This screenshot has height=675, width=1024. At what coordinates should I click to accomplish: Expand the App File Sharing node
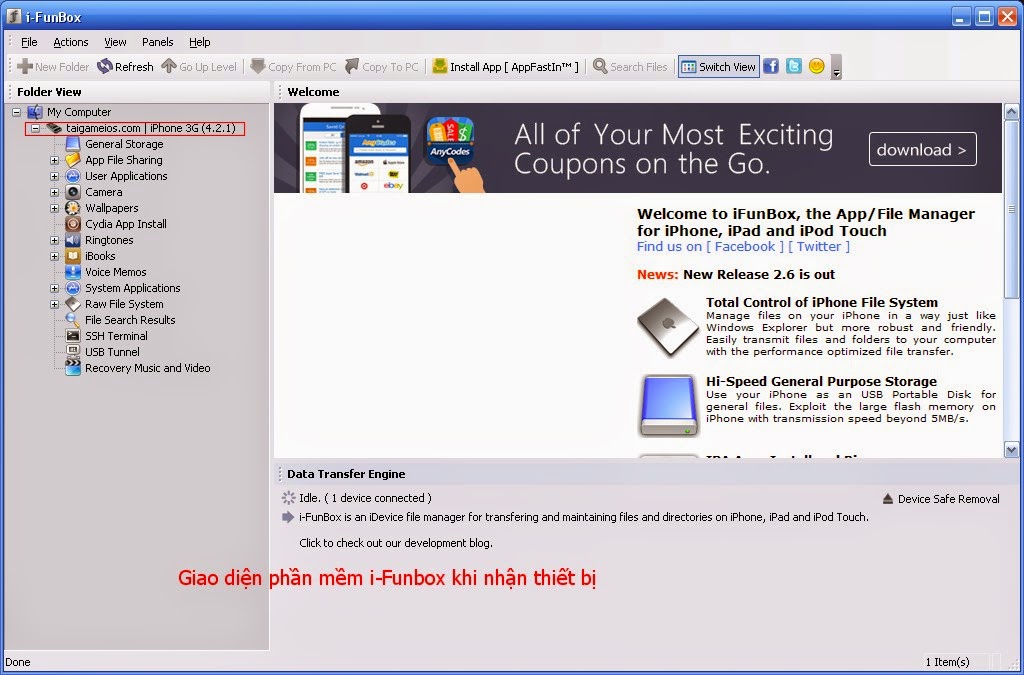(55, 161)
